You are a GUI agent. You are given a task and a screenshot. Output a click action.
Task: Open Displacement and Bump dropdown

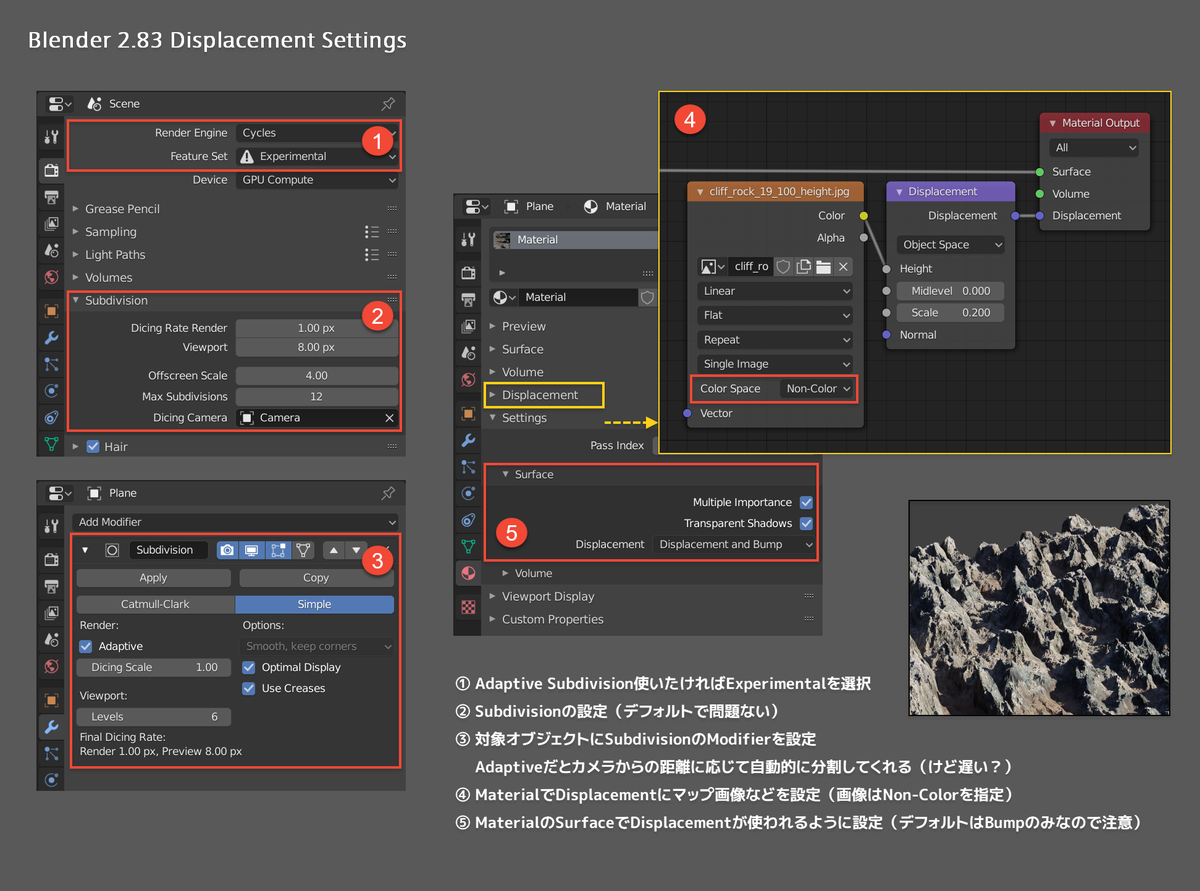coord(735,544)
